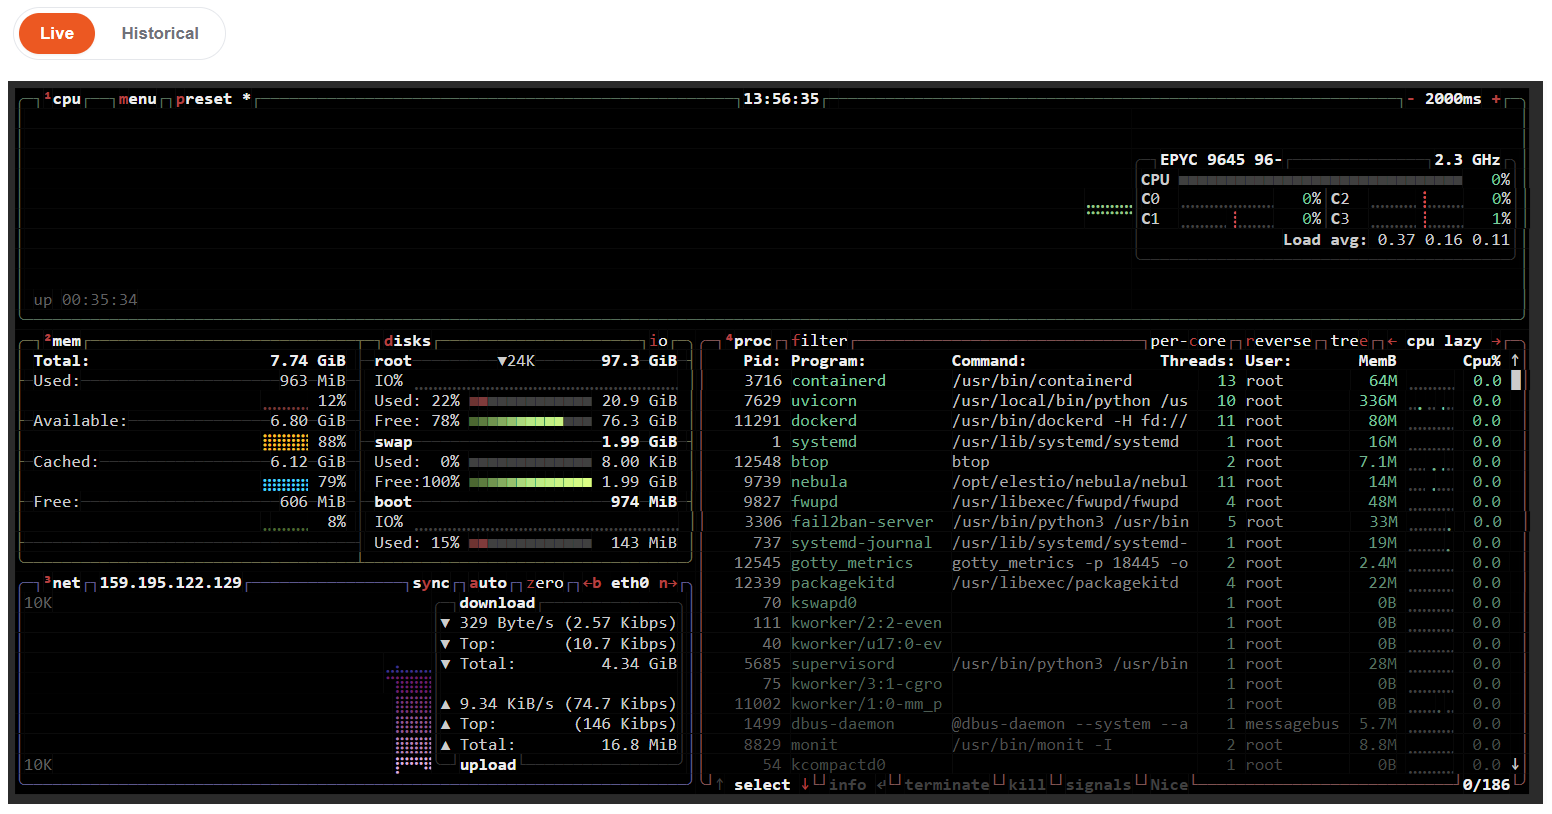Click the eth0 interface name

coord(630,583)
